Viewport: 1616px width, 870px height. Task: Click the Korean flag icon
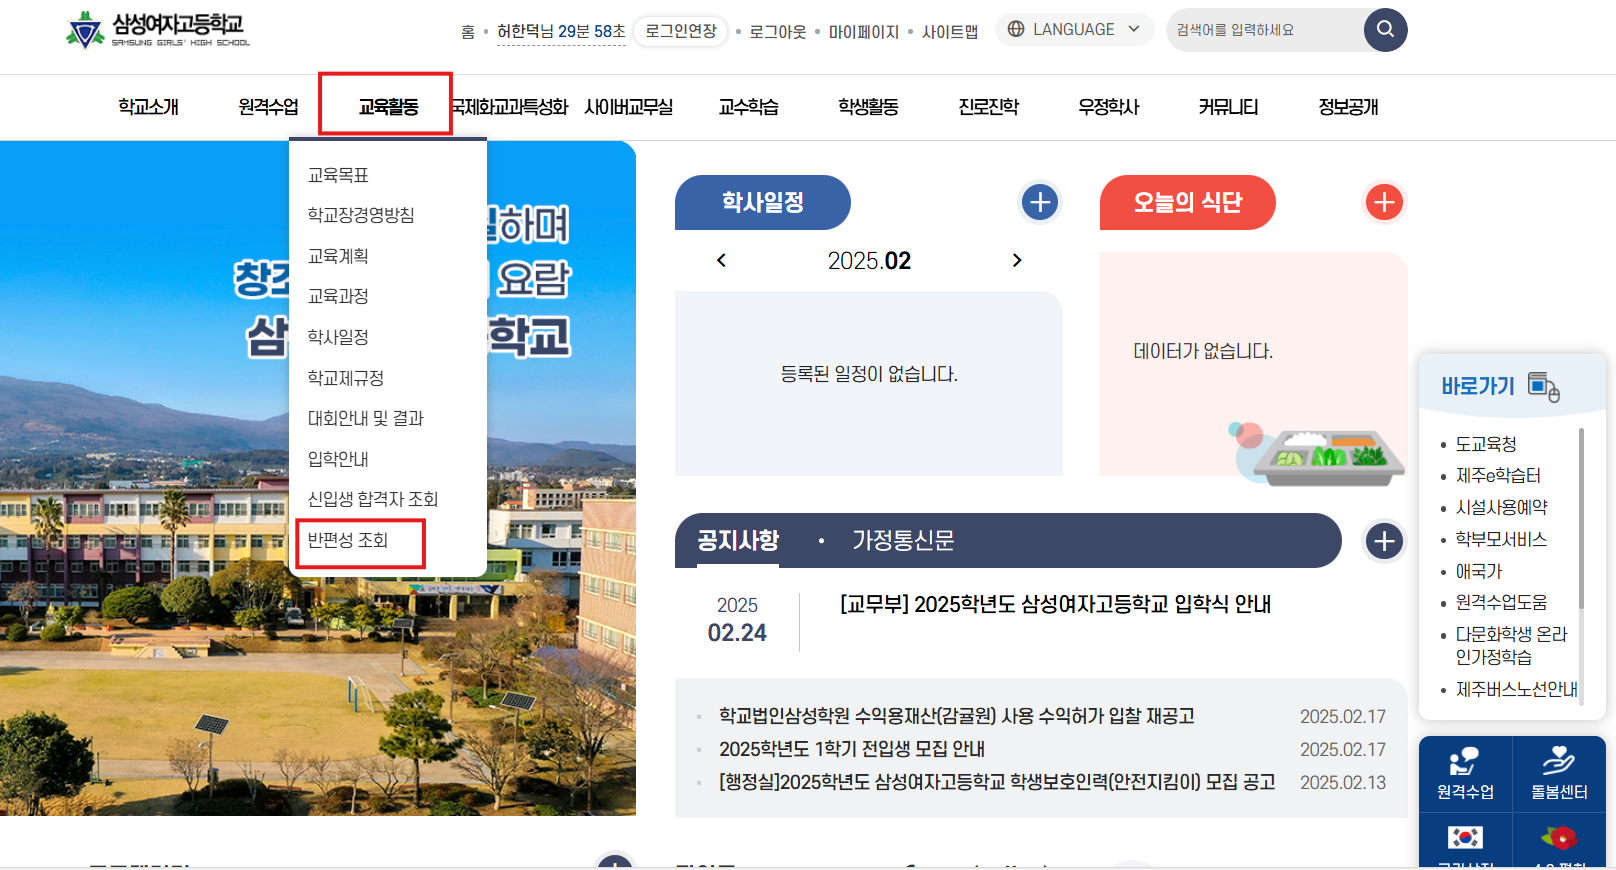pyautogui.click(x=1465, y=838)
